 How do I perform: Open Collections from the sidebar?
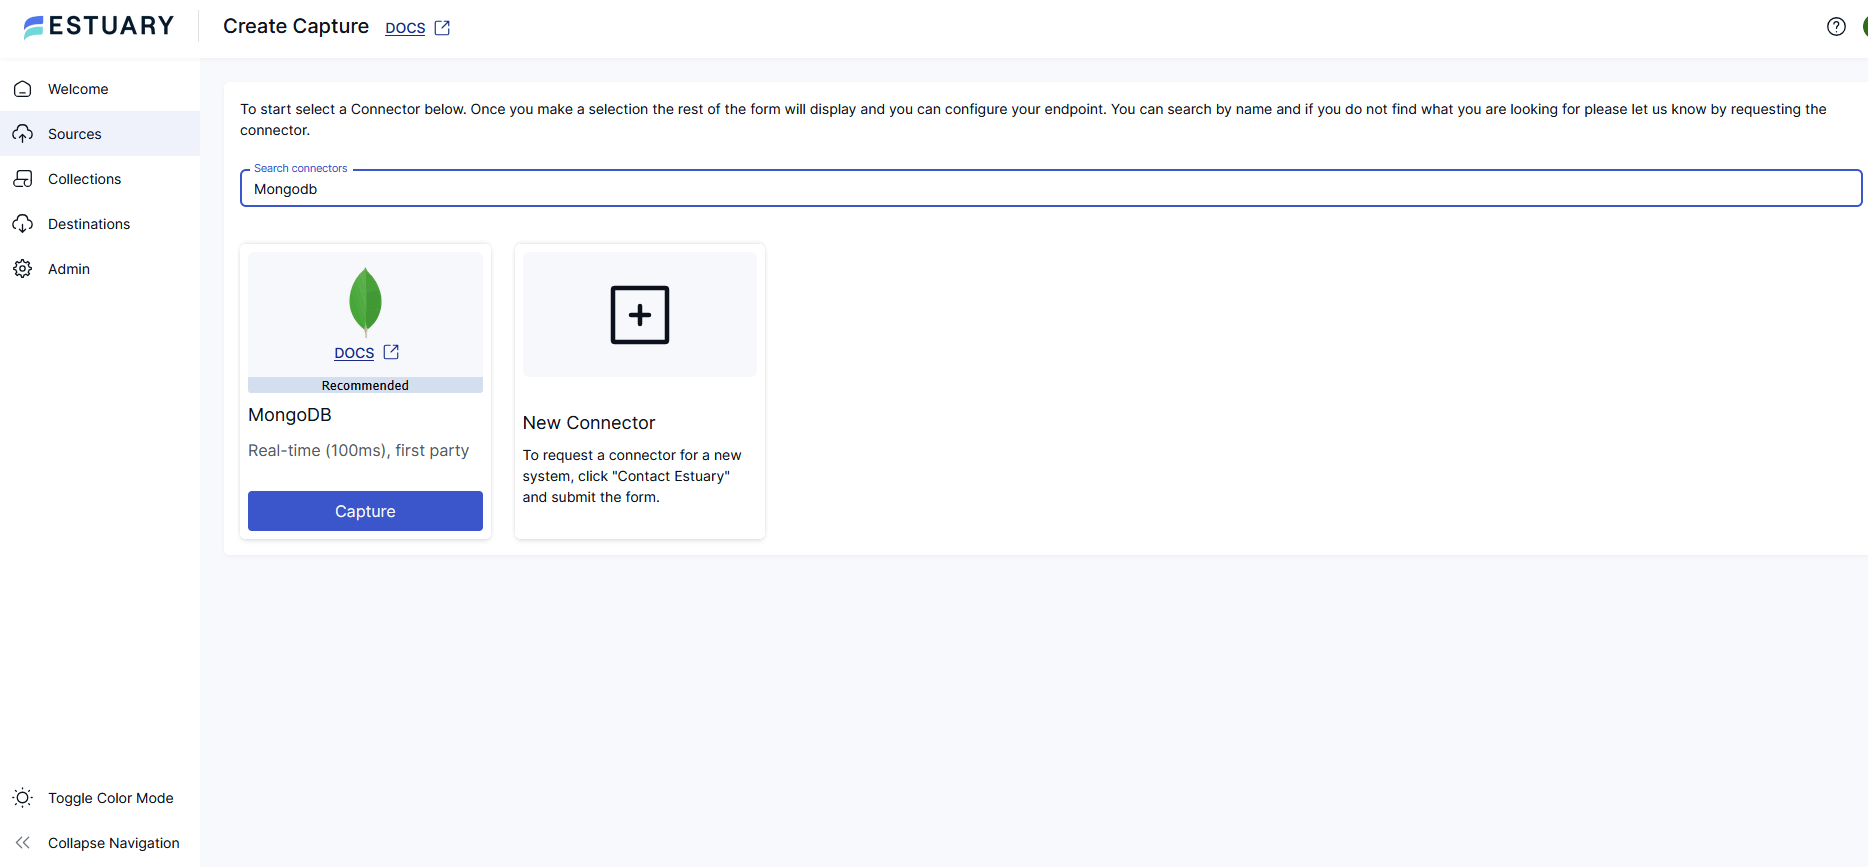click(100, 179)
